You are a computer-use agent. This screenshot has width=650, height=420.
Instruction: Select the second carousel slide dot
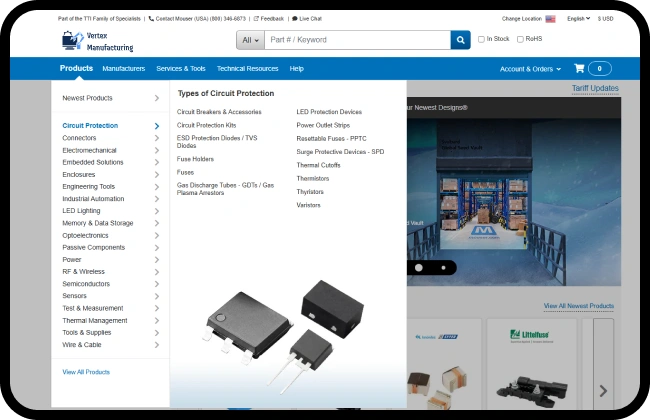point(444,267)
